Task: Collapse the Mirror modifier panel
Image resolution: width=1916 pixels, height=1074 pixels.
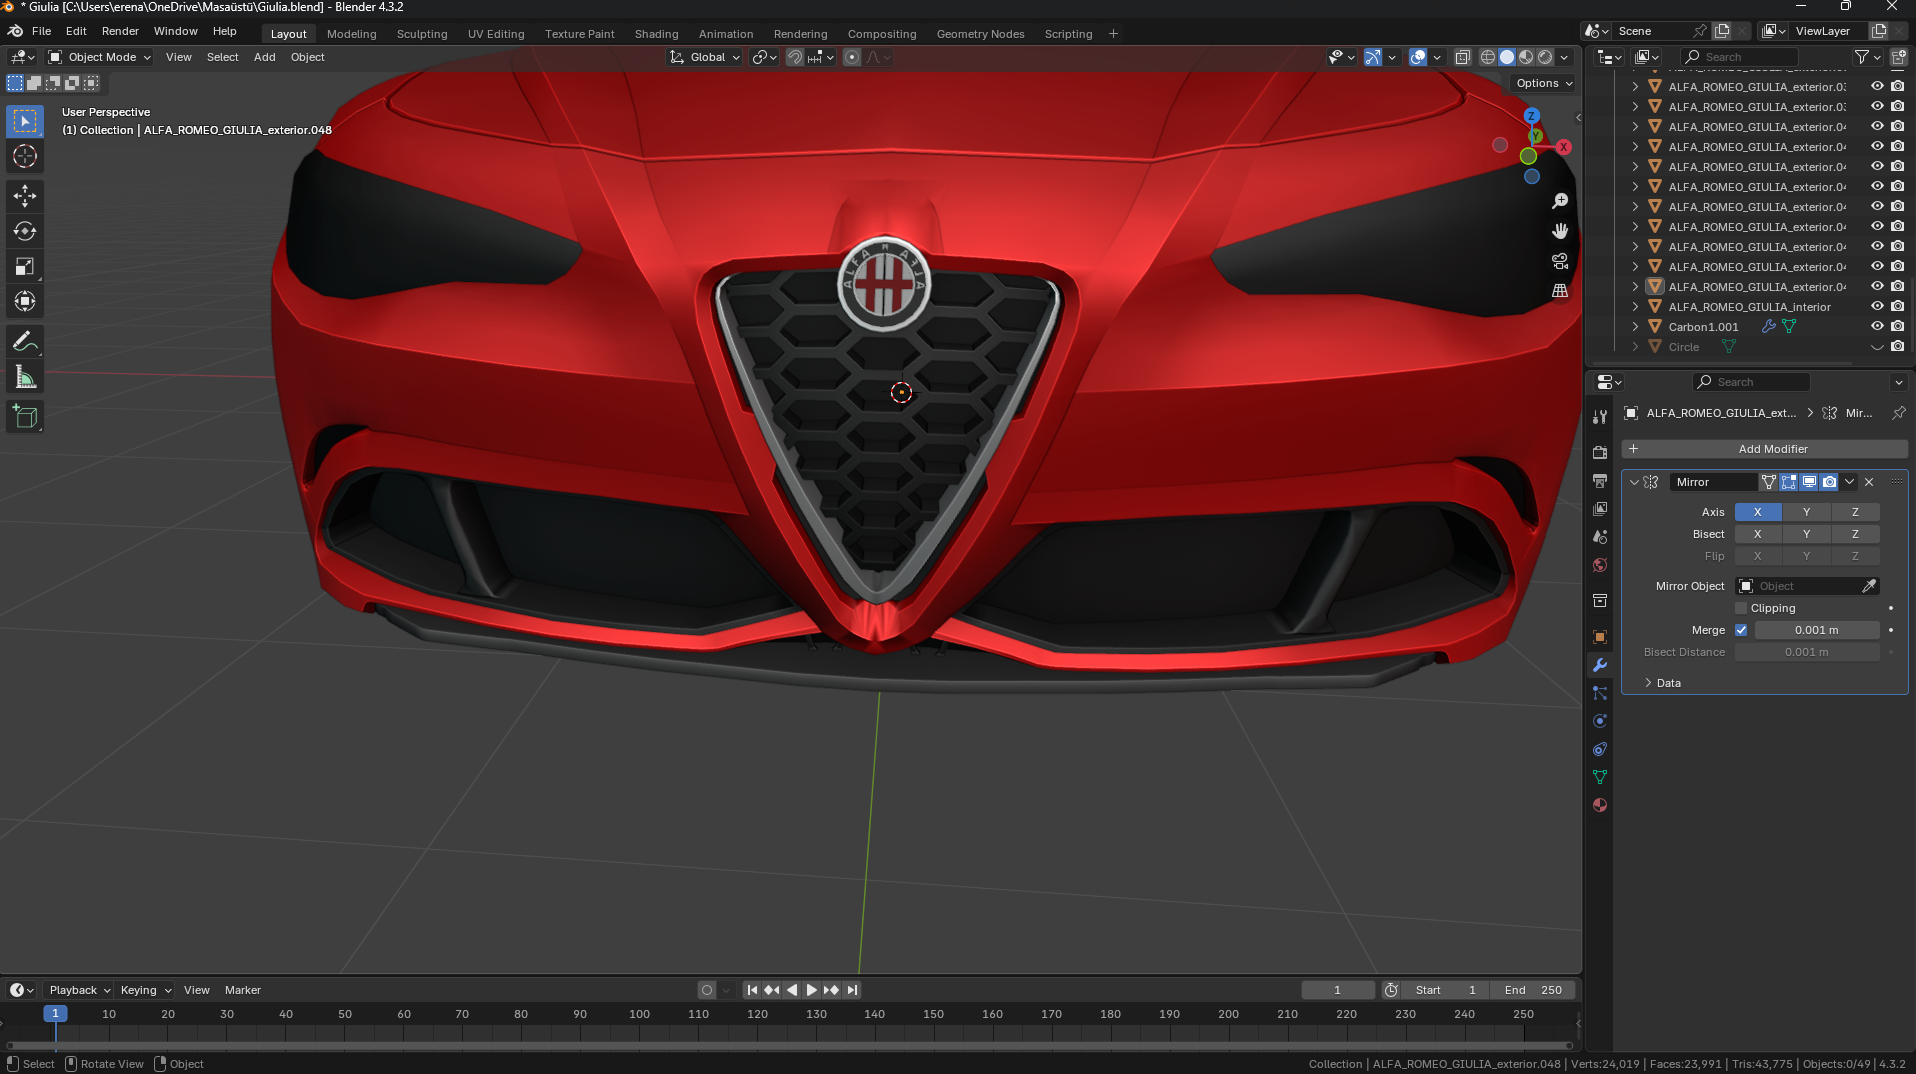Action: pos(1634,482)
